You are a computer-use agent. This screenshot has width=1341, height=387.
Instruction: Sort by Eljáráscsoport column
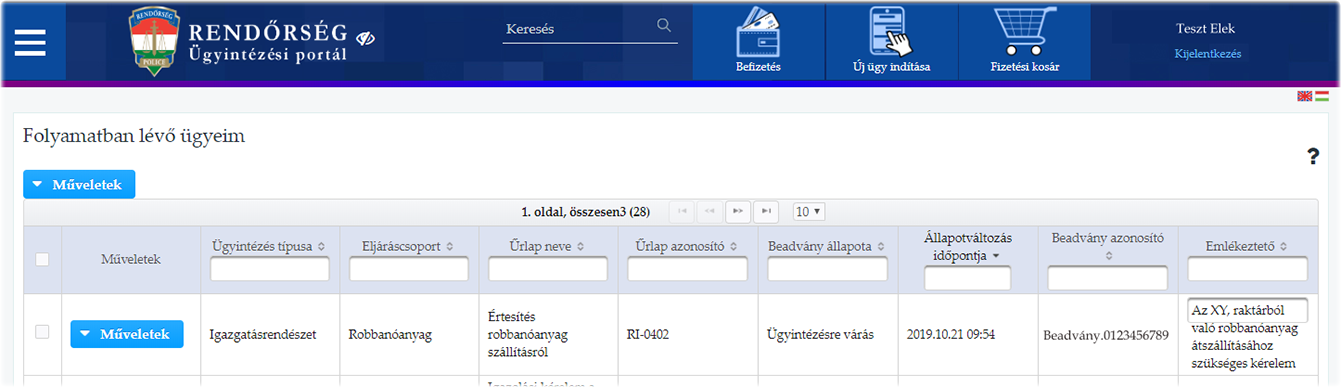[450, 246]
